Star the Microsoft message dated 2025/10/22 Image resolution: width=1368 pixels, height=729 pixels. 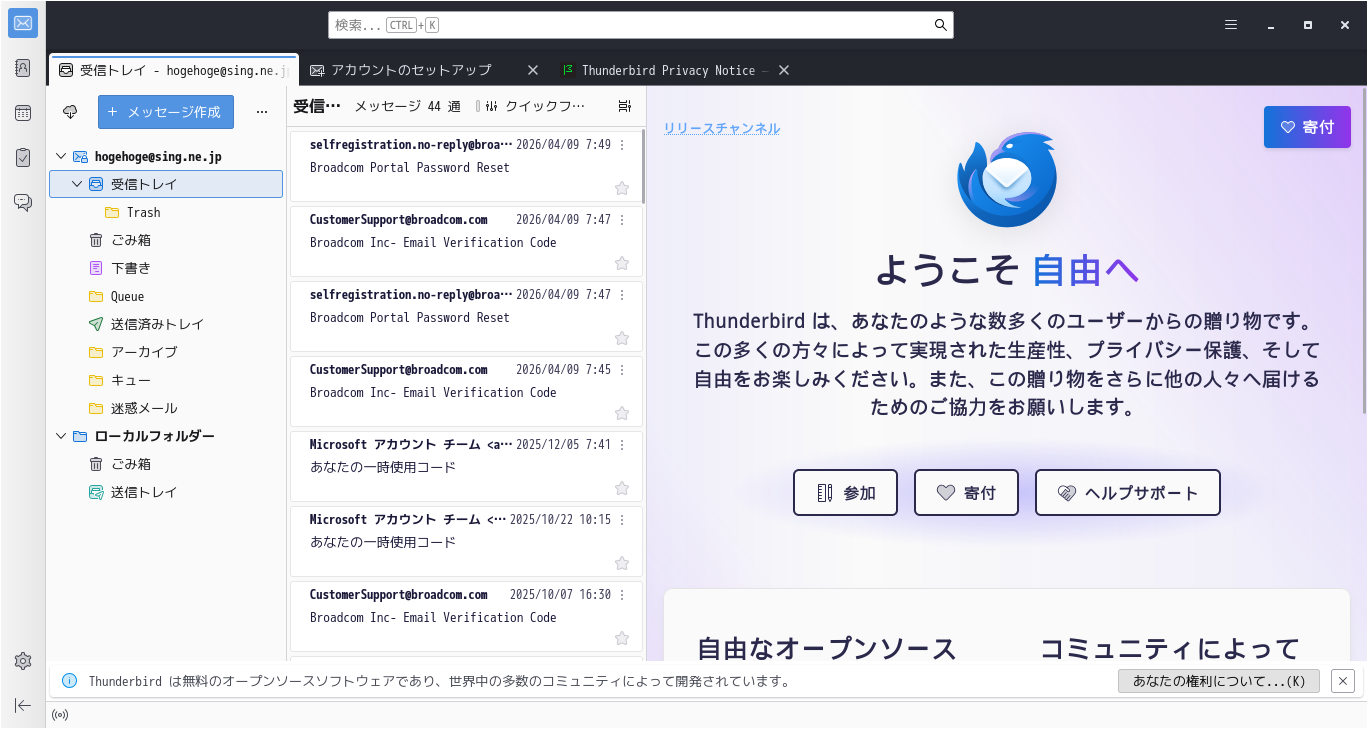click(x=622, y=563)
